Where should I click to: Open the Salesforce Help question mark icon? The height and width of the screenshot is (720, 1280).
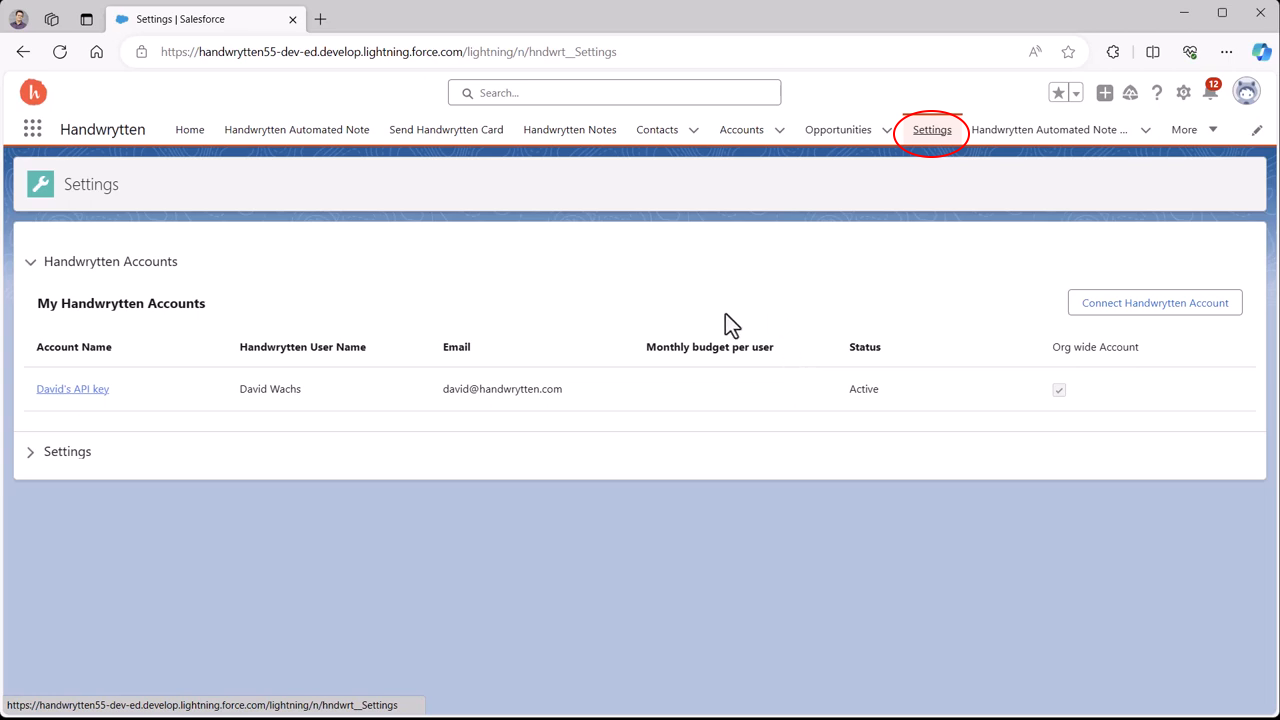point(1157,92)
